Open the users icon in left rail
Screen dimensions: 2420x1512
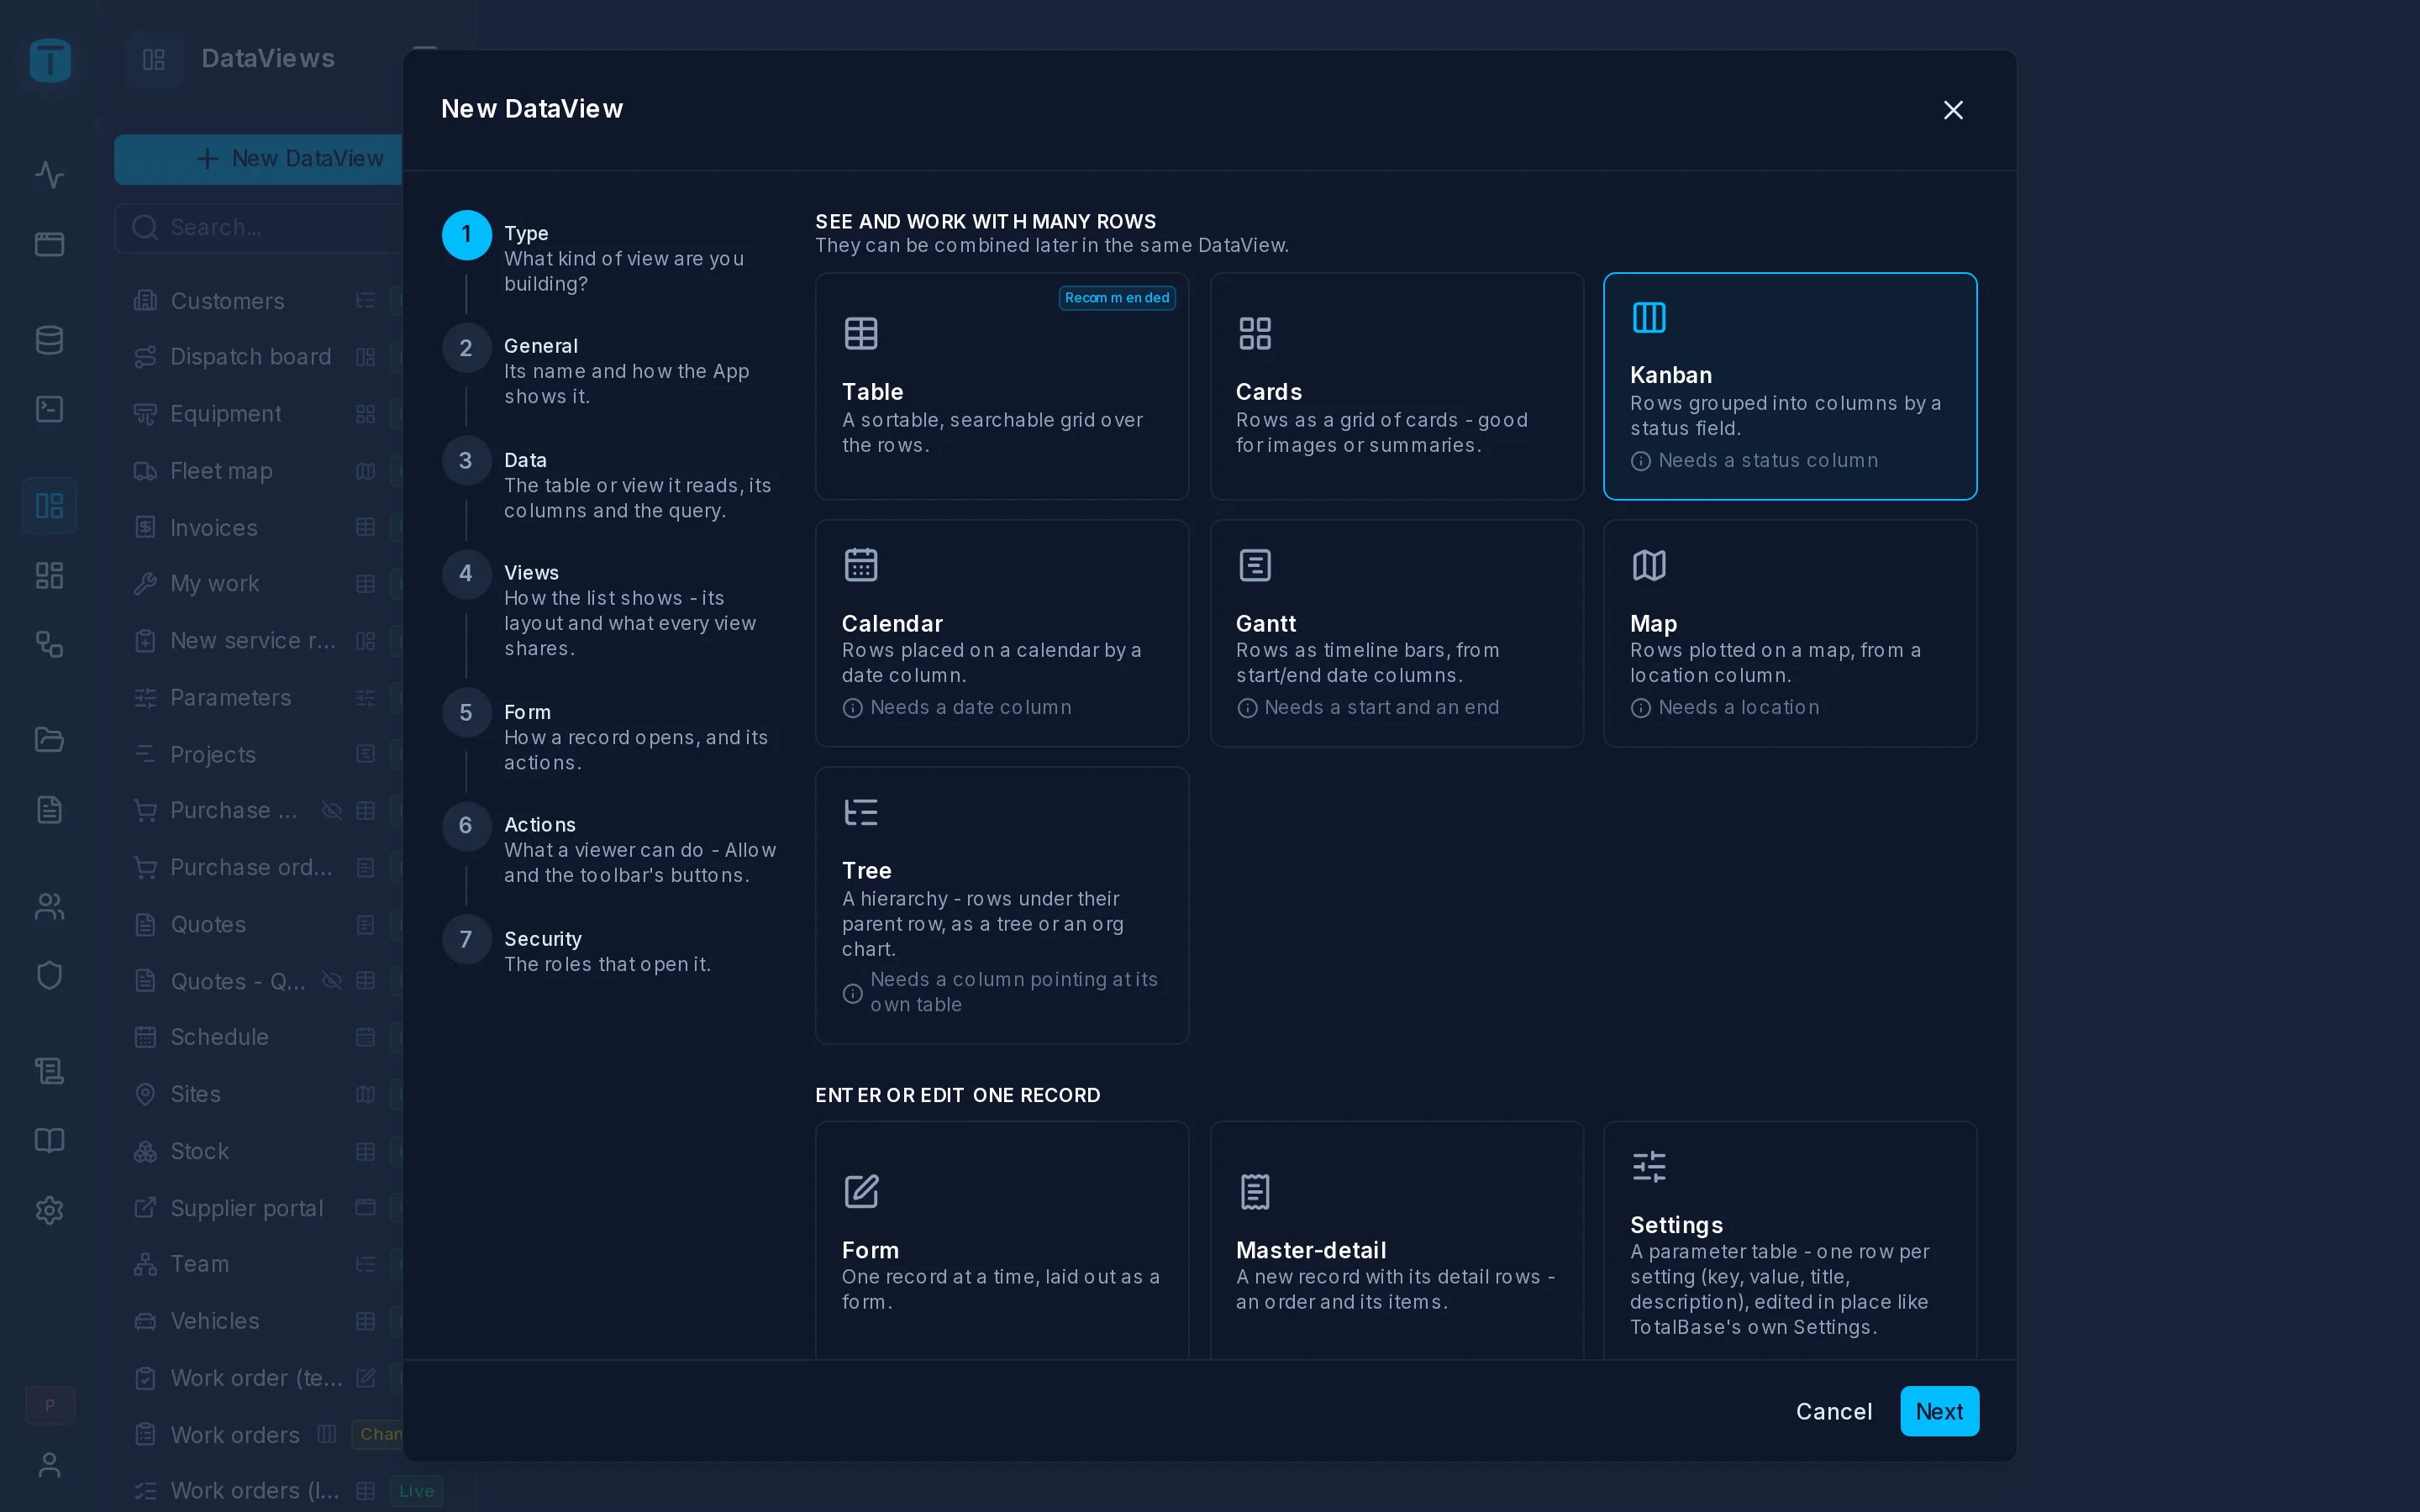tap(49, 906)
